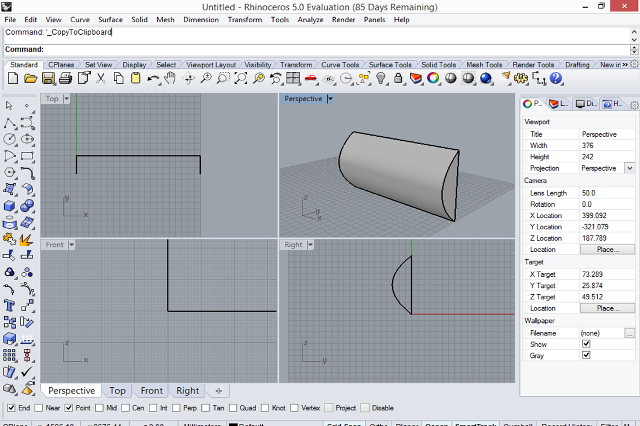Select the Box solid tool
The width and height of the screenshot is (640, 426).
(x=10, y=206)
